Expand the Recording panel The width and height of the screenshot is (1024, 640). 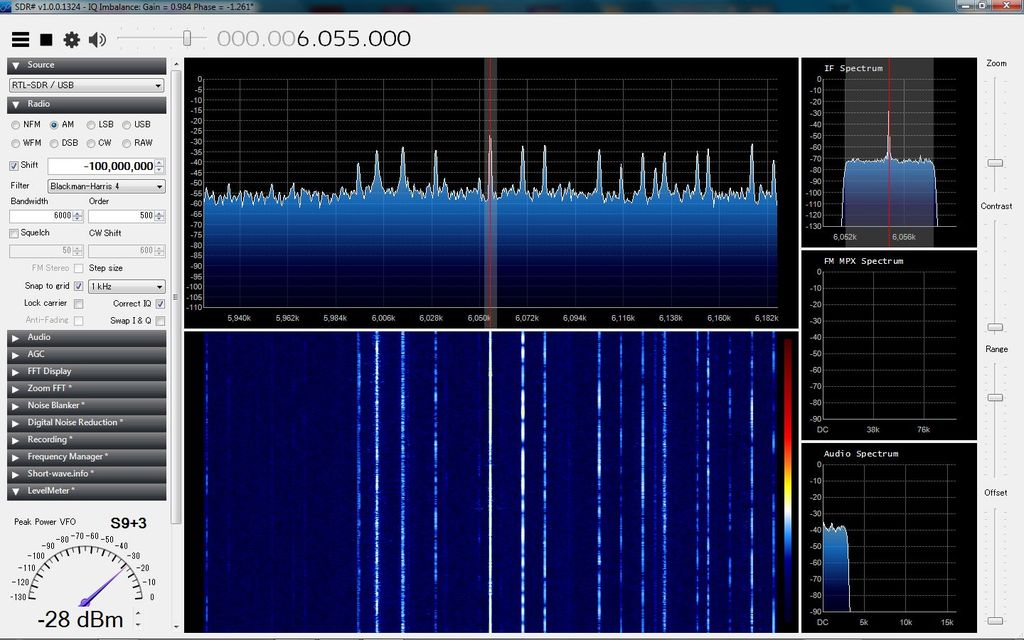click(87, 440)
